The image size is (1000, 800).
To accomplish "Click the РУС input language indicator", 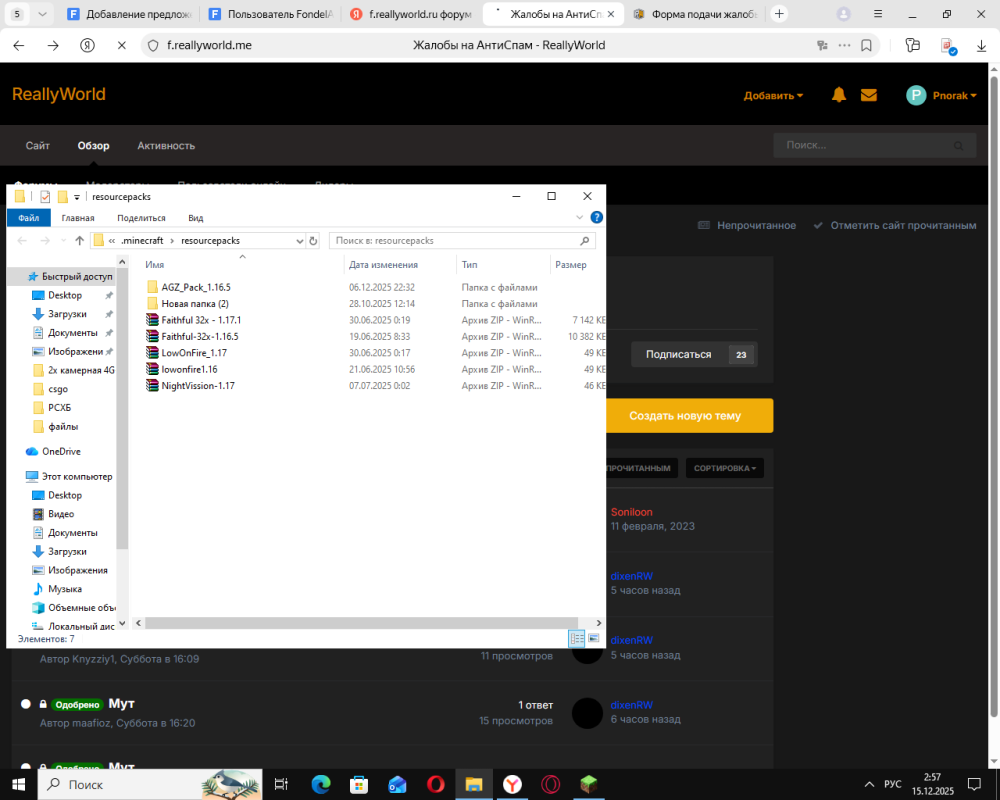I will point(892,784).
